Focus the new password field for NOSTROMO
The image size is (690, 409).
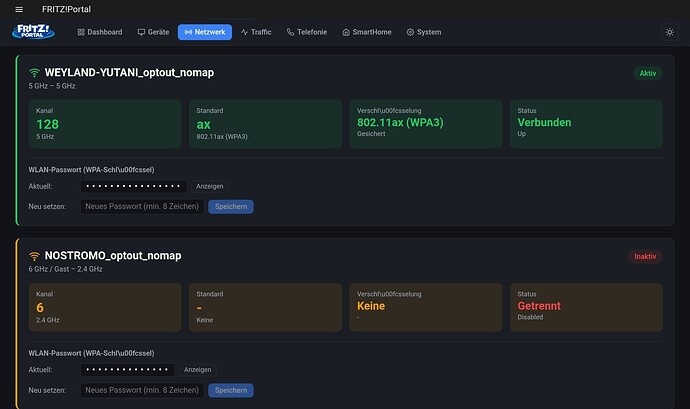click(142, 390)
